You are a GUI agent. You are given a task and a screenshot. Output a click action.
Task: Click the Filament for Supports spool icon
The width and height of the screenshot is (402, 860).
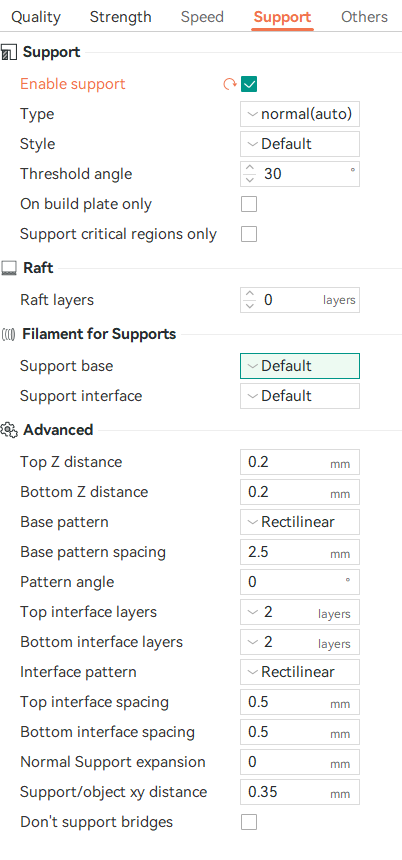(x=9, y=334)
